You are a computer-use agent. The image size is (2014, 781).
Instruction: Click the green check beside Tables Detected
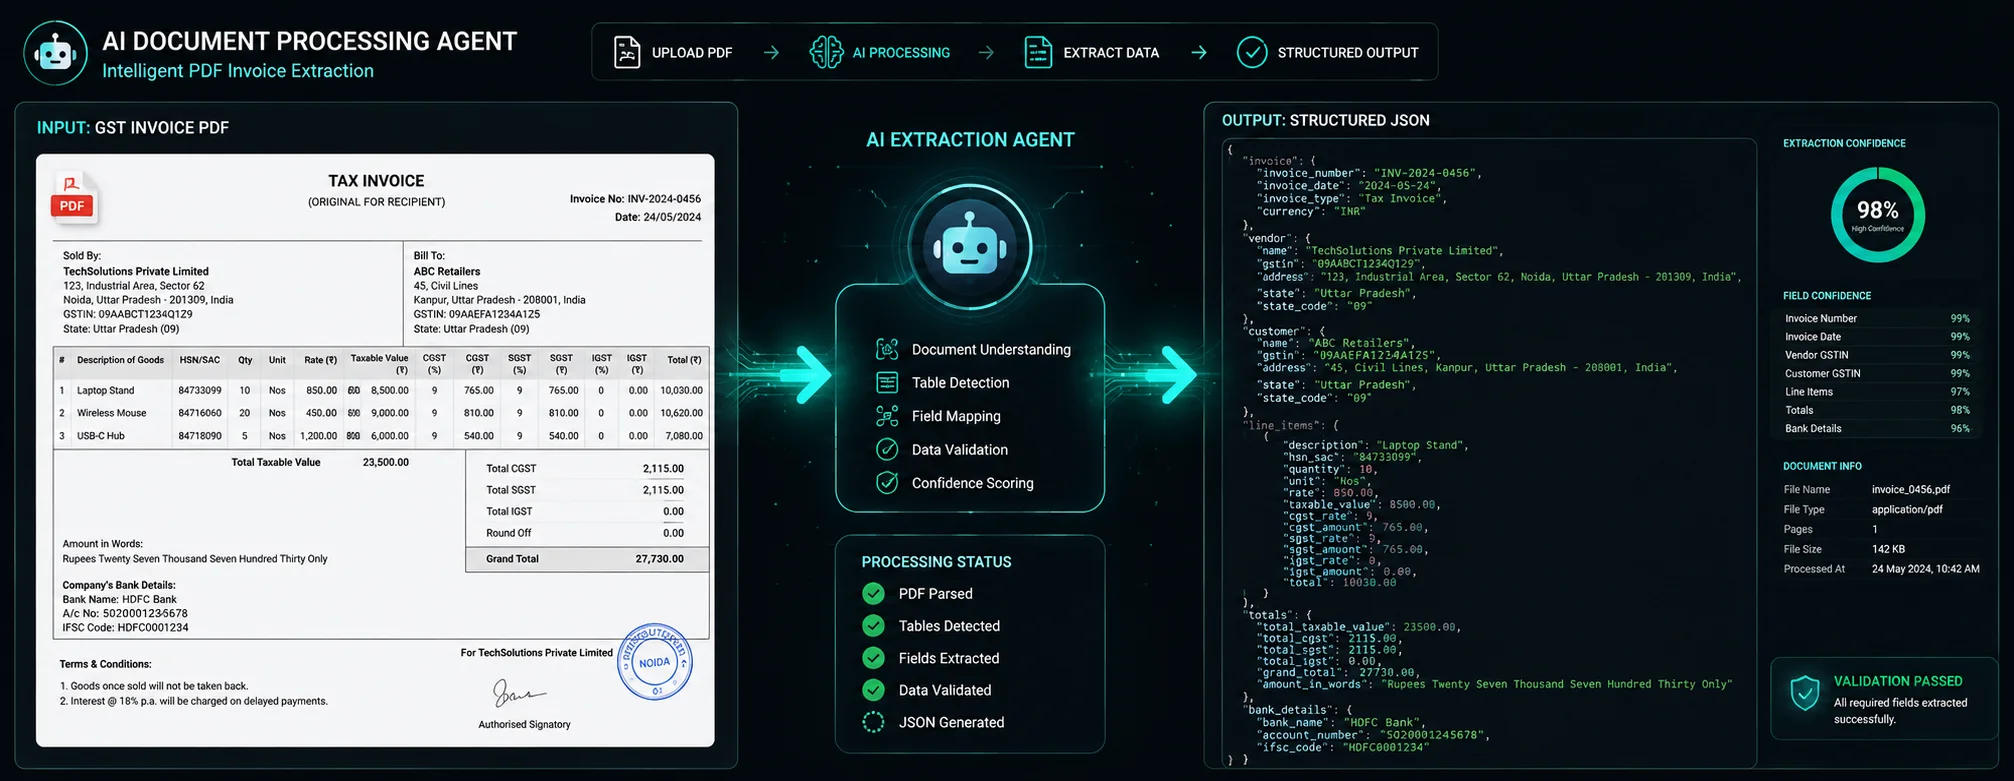(x=873, y=626)
